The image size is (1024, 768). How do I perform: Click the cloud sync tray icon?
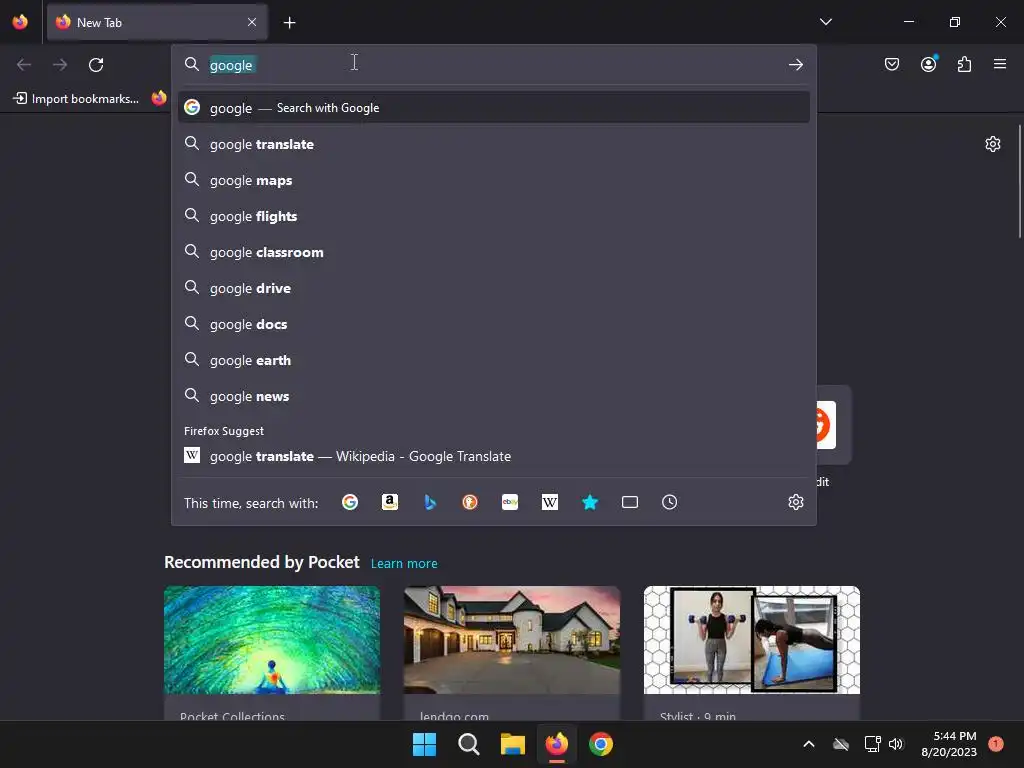(x=840, y=744)
